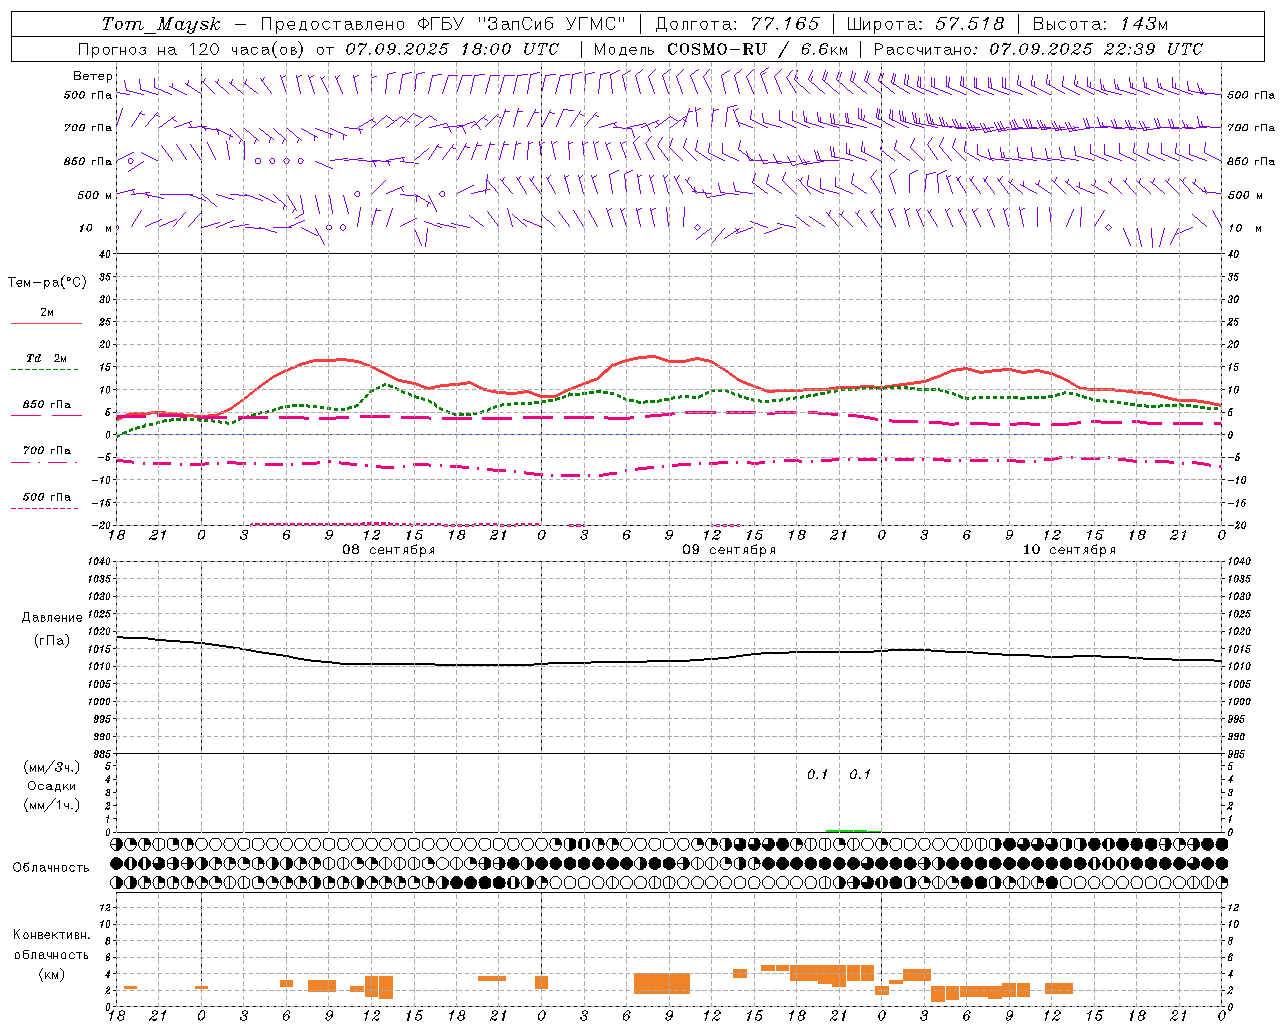
Task: Select the 'Td 2м' dew point legend entry
Action: pos(47,358)
